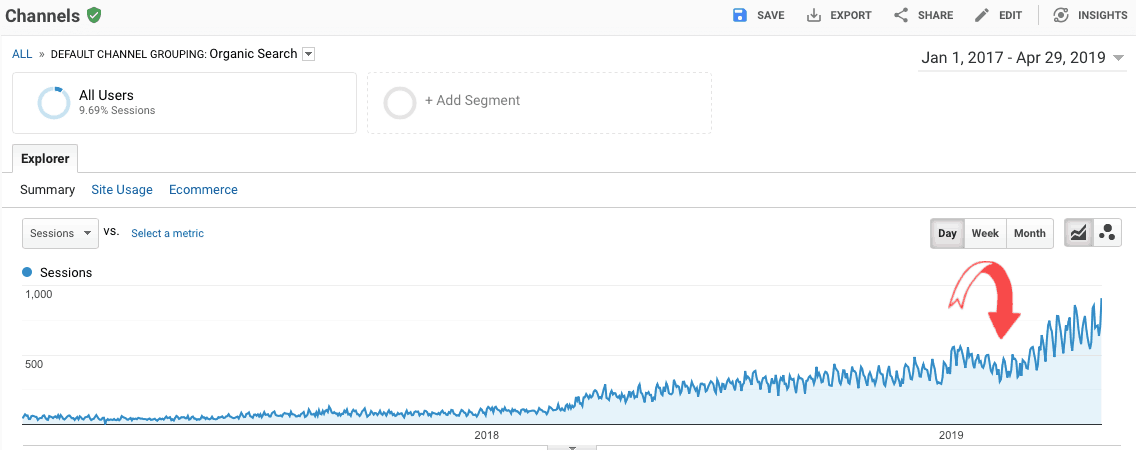Image resolution: width=1136 pixels, height=450 pixels.
Task: Expand the Organic Search channel grouping dropdown
Action: coord(309,54)
